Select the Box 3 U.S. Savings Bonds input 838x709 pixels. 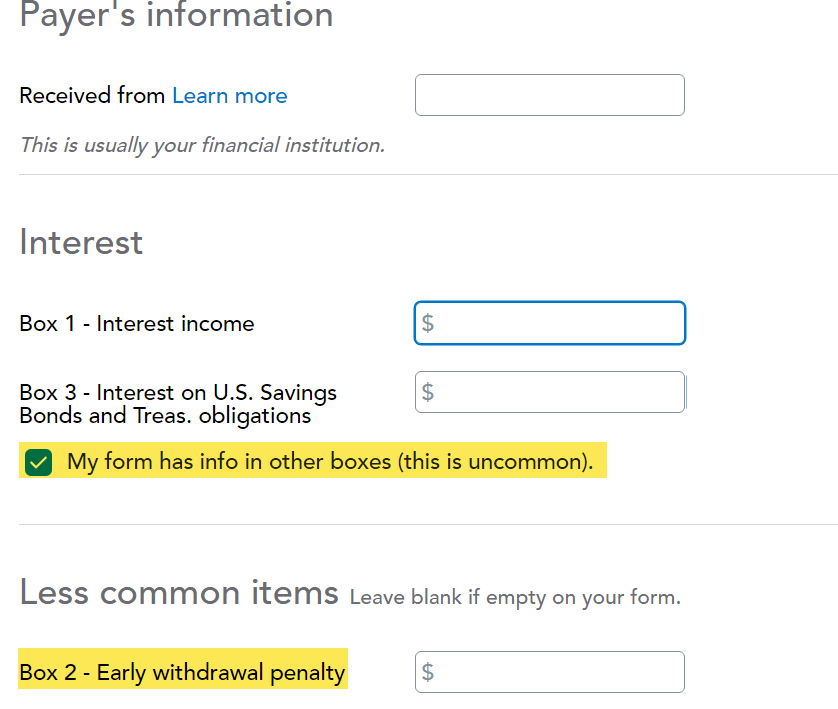(x=560, y=392)
